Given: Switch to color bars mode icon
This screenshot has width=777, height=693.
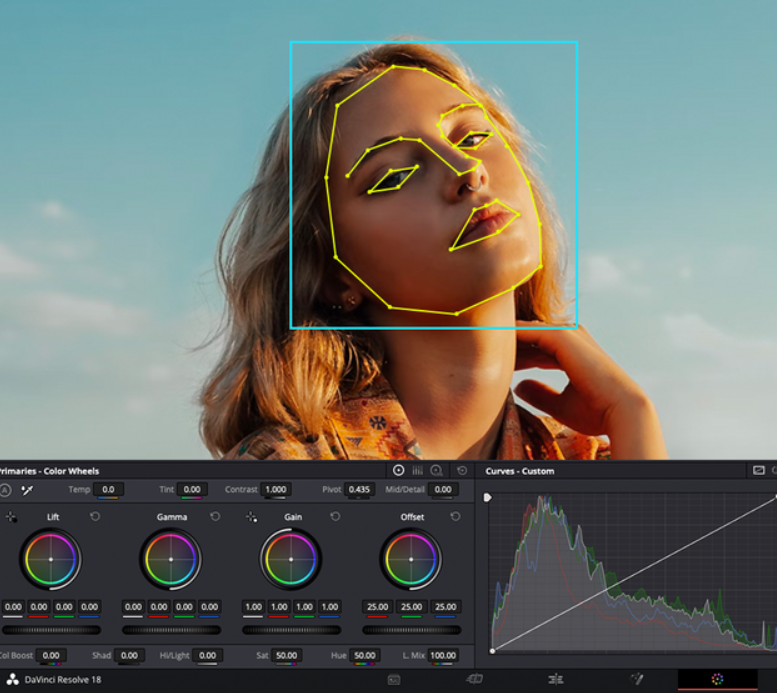Looking at the screenshot, I should click(x=418, y=470).
